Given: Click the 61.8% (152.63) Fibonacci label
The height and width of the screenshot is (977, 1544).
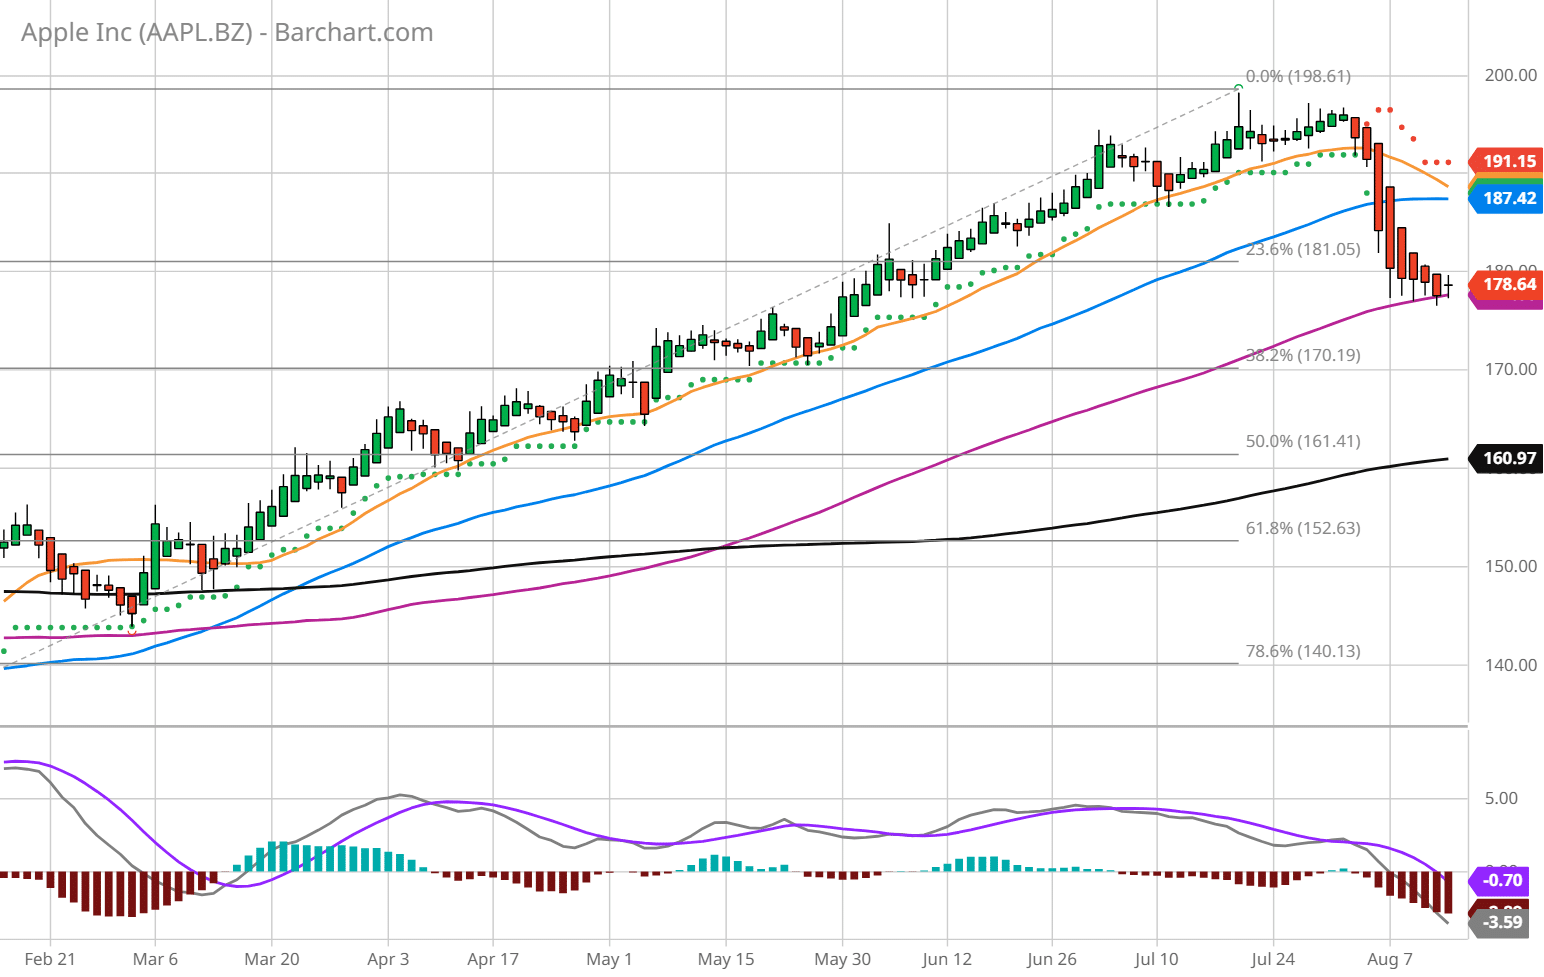Looking at the screenshot, I should click(1303, 528).
